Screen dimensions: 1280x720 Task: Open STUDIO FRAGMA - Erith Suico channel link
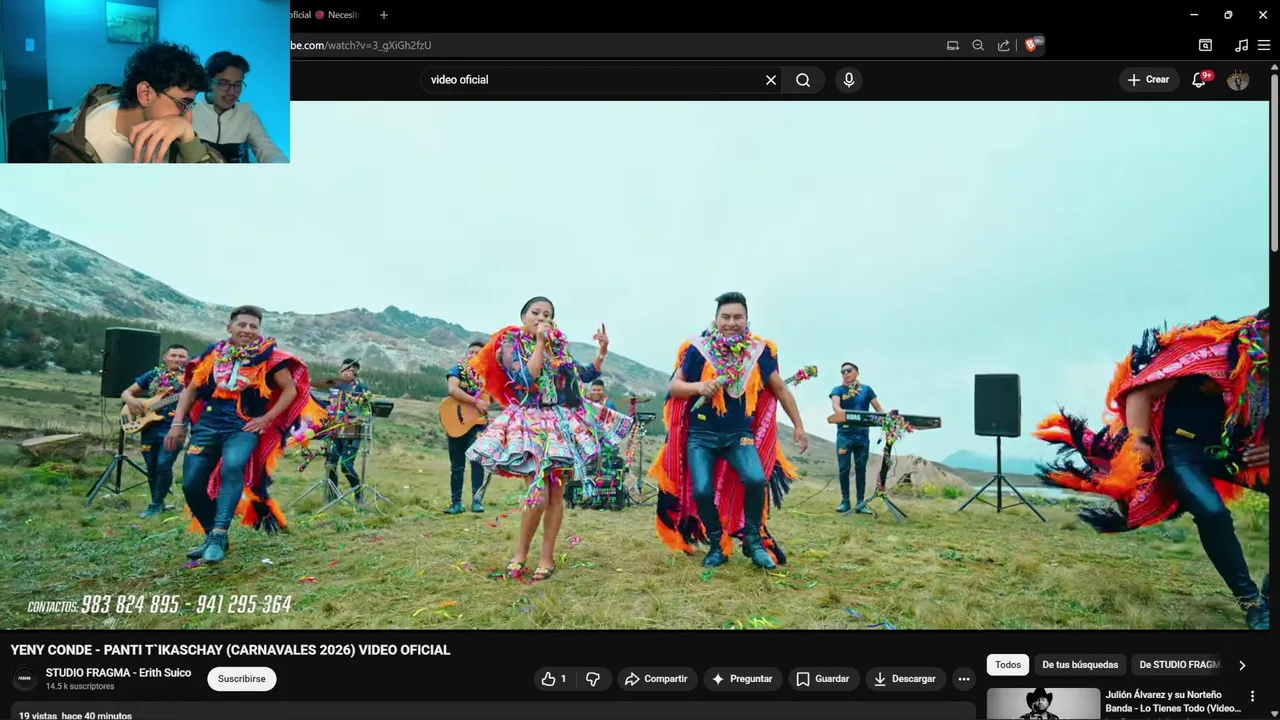pyautogui.click(x=118, y=673)
